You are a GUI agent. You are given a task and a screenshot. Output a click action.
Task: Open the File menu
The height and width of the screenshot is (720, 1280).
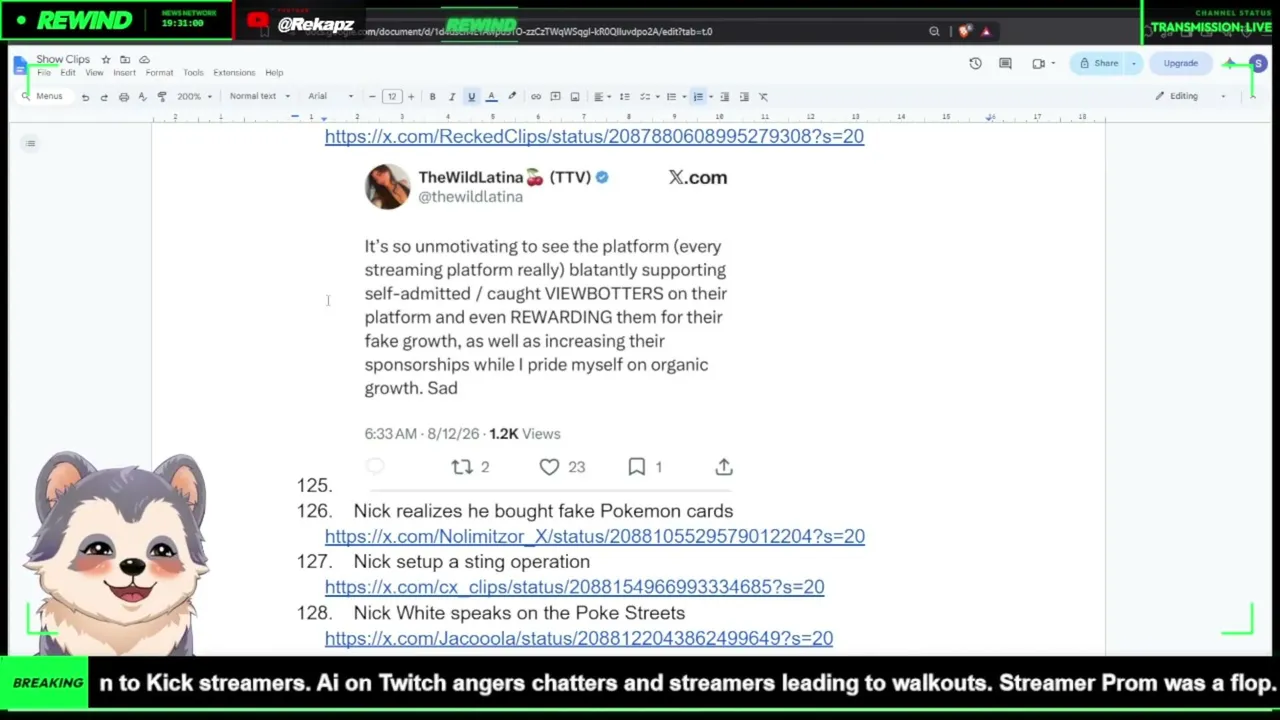44,73
